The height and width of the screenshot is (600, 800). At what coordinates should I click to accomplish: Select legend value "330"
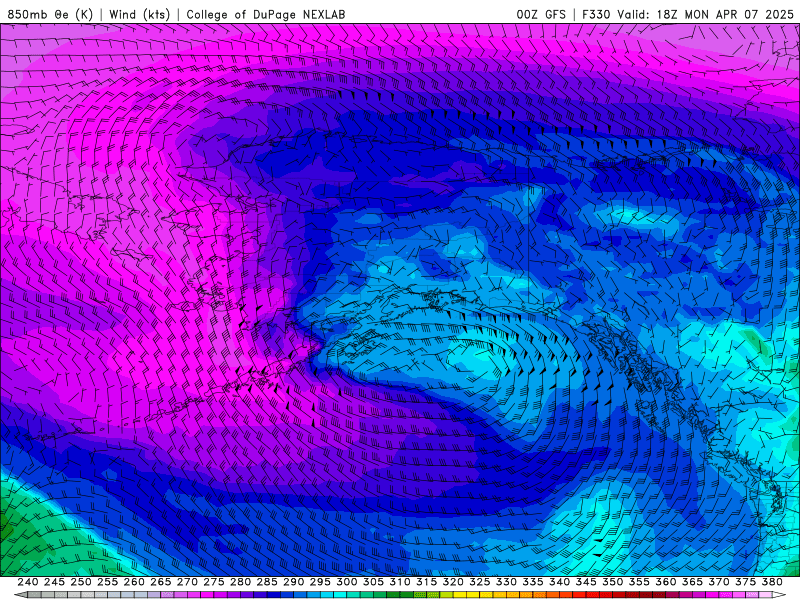tap(506, 582)
